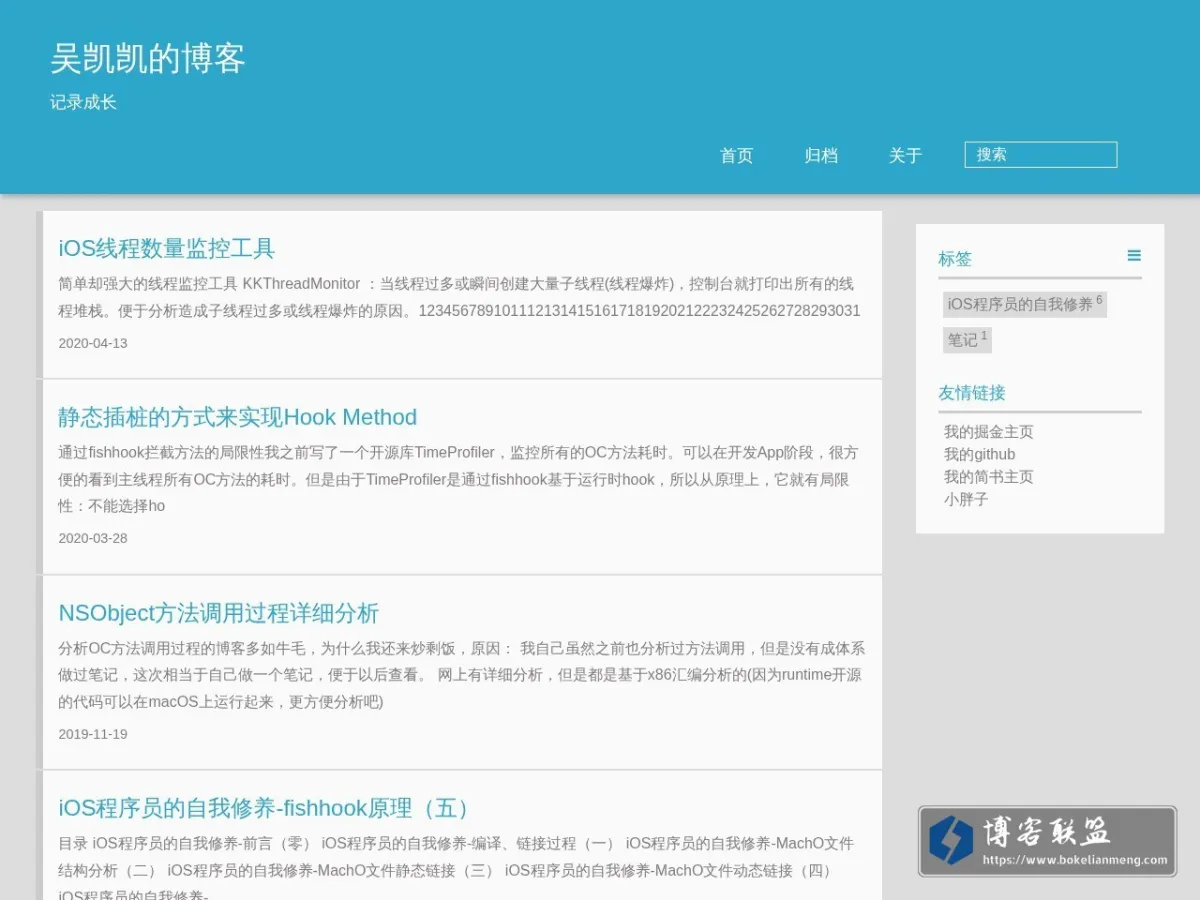Click the 记录成长 subtitle
Viewport: 1200px width, 900px height.
point(83,102)
